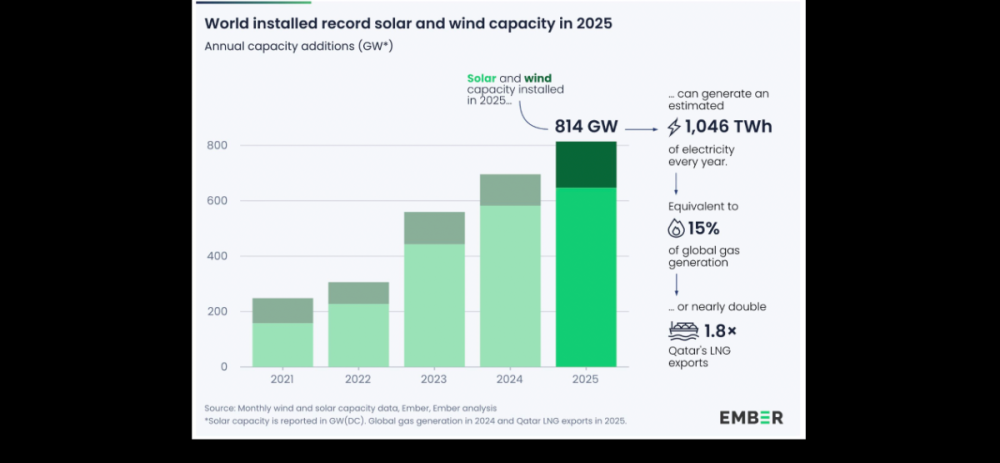Viewport: 1000px width, 463px height.
Task: Select the dark green wind segment of 2025 bar
Action: coord(586,165)
